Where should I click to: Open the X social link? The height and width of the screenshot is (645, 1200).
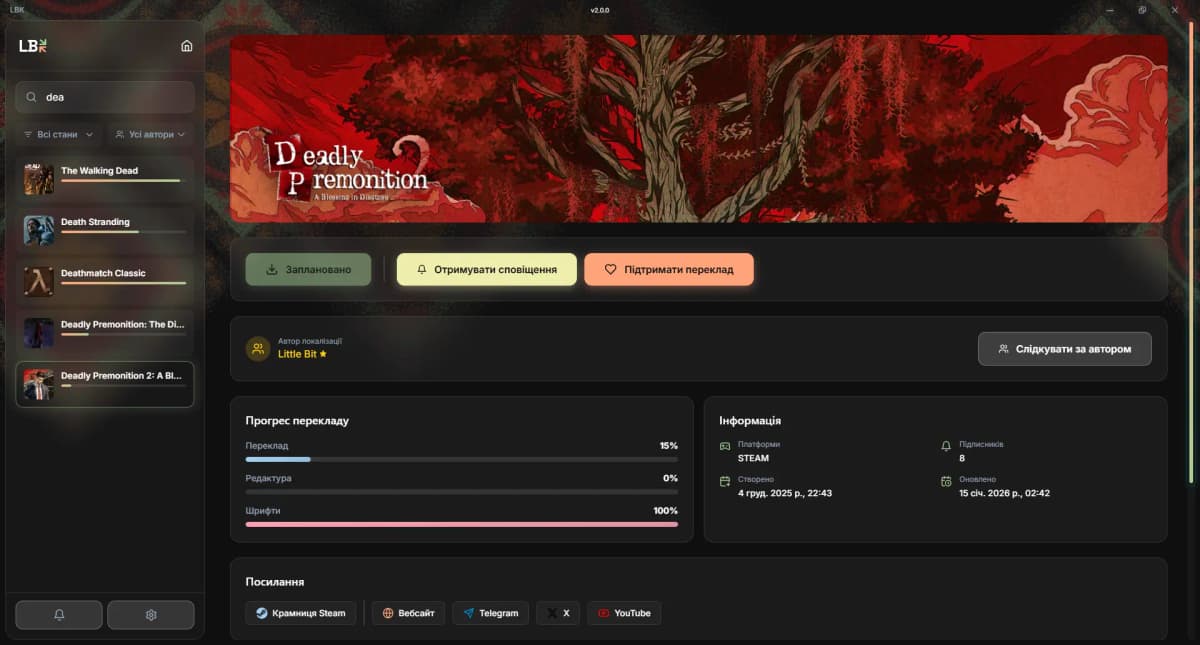tap(557, 613)
